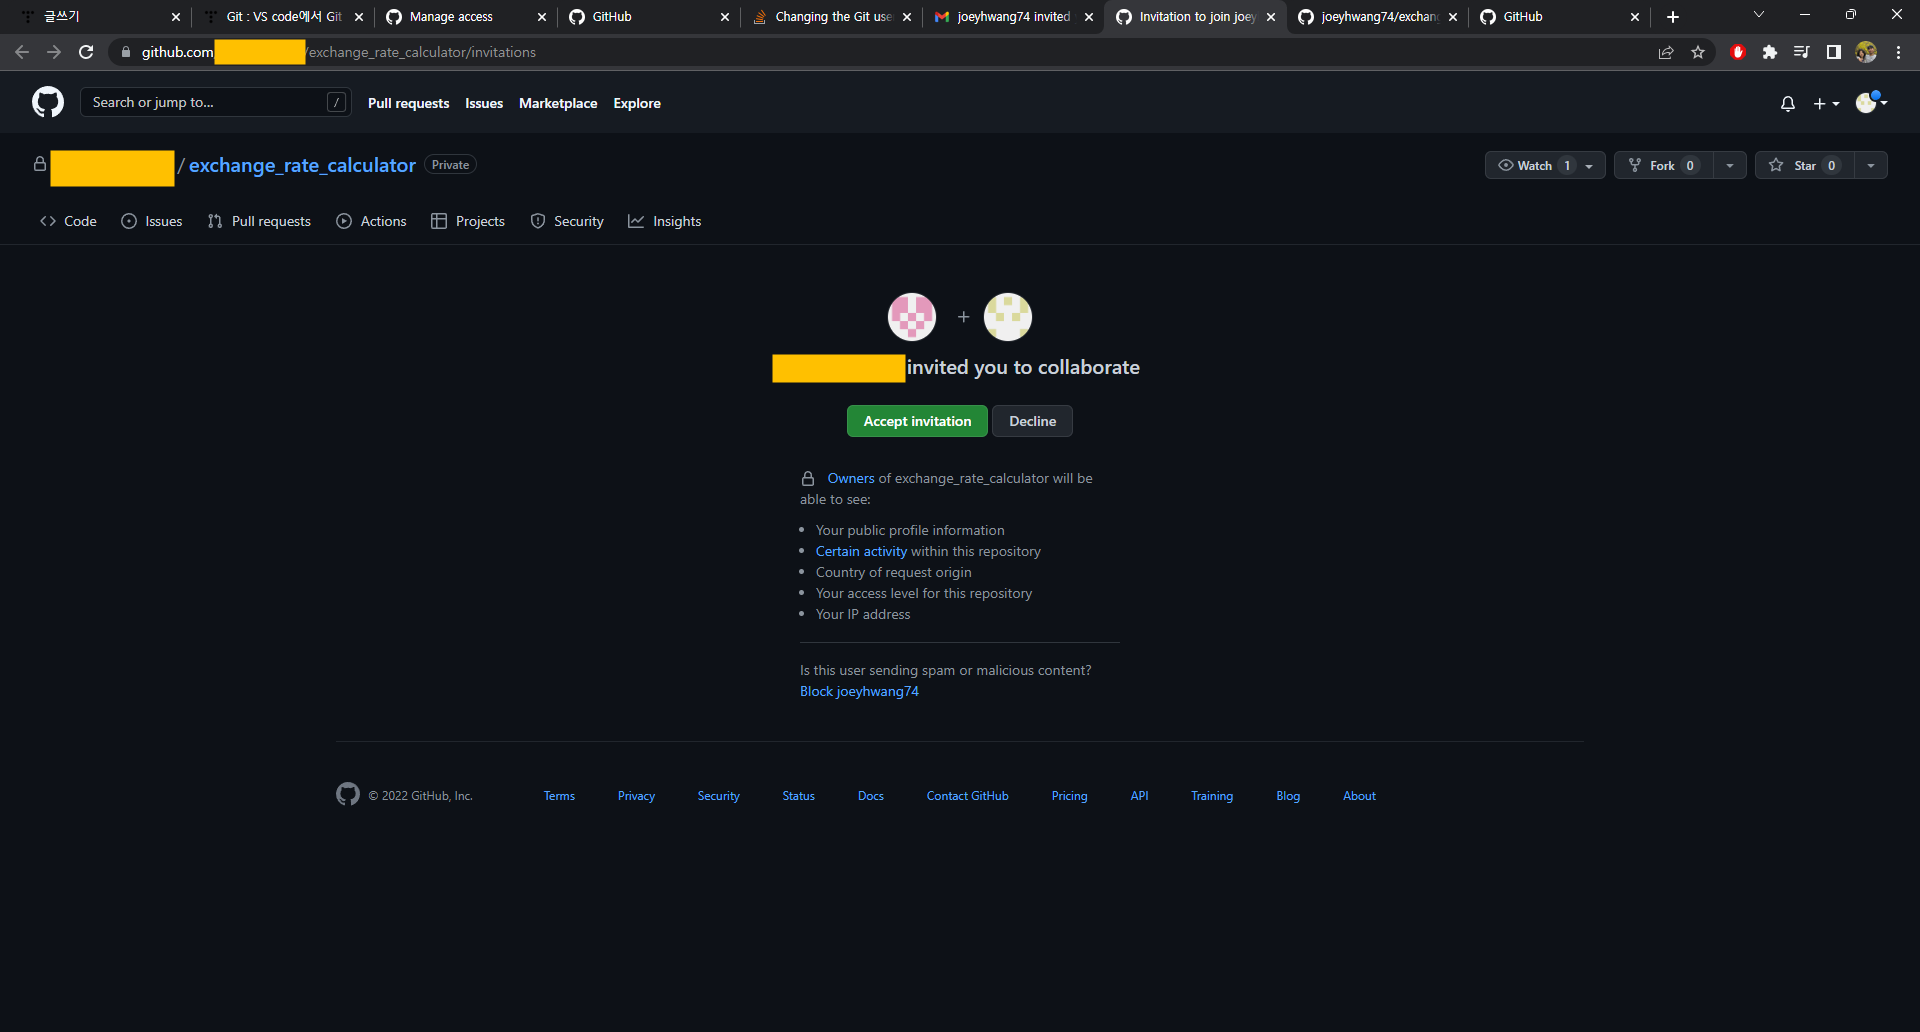Open the user avatar menu

click(x=1871, y=102)
